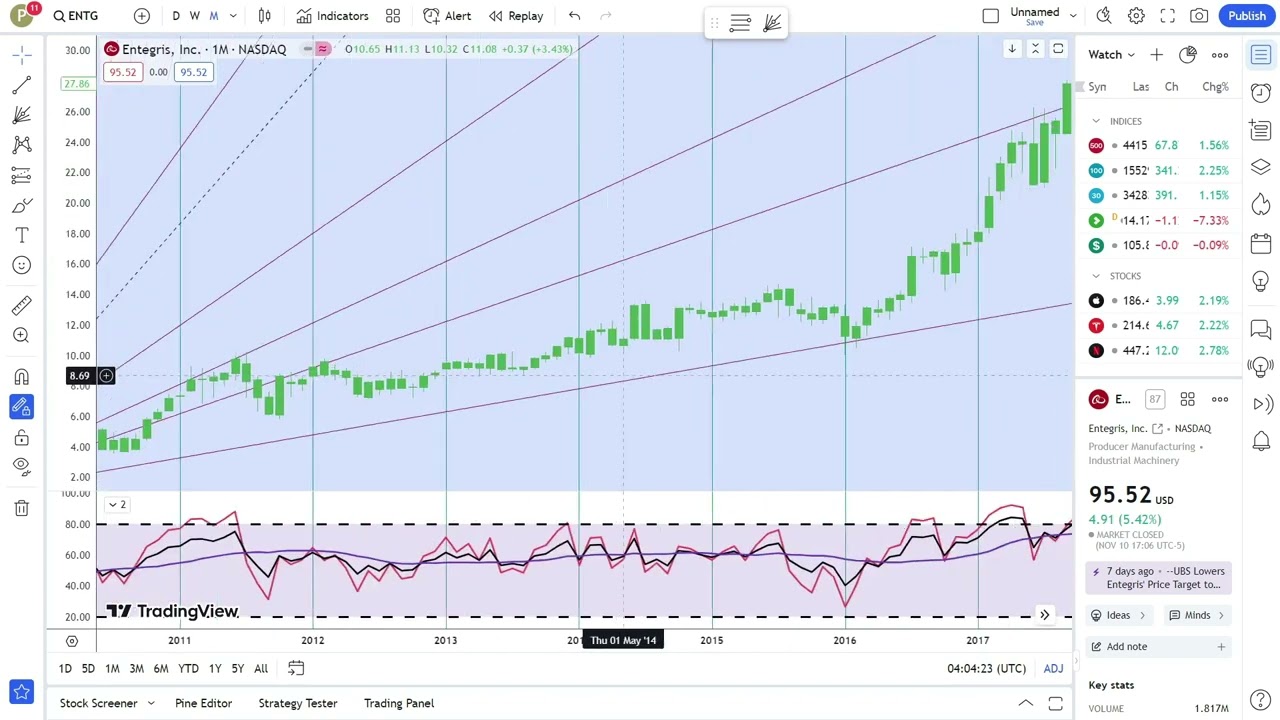Open chart settings gear
Screen dimensions: 1280x720
tap(1136, 16)
